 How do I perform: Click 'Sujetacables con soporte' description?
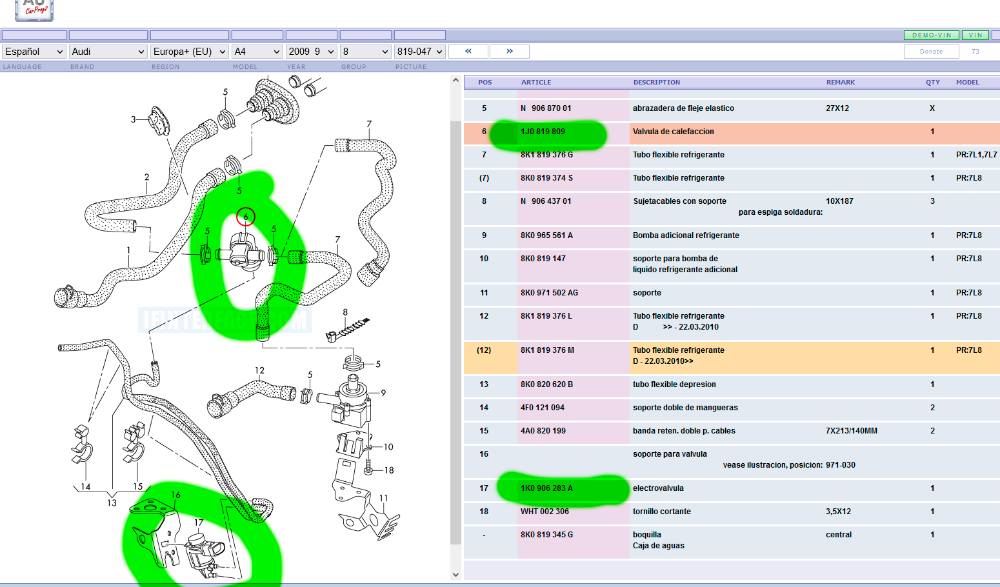680,201
